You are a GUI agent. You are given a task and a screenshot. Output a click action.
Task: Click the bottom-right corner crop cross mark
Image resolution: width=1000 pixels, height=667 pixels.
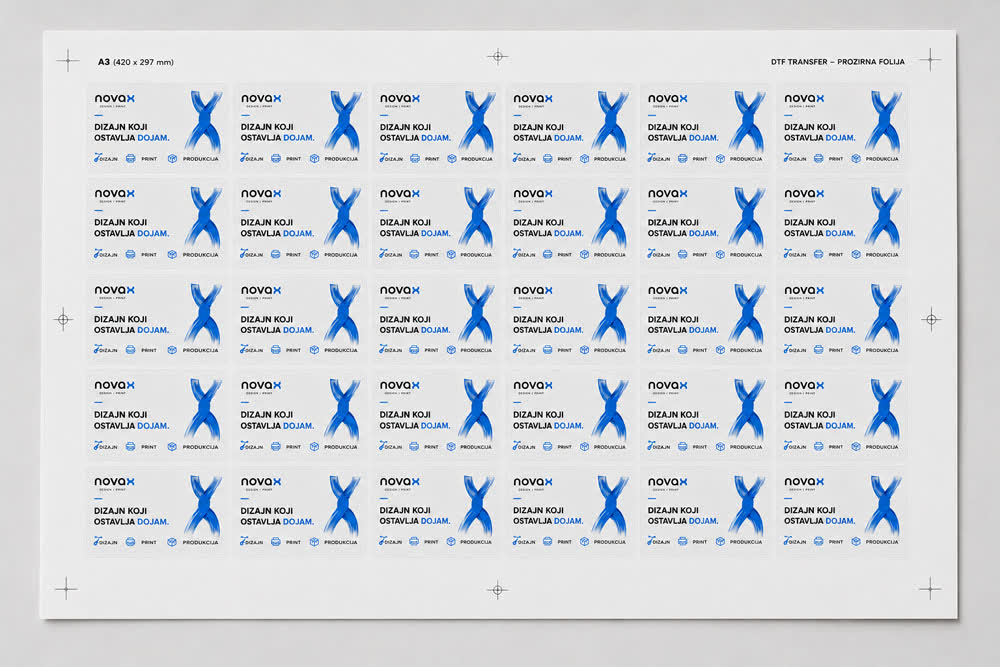pos(930,589)
